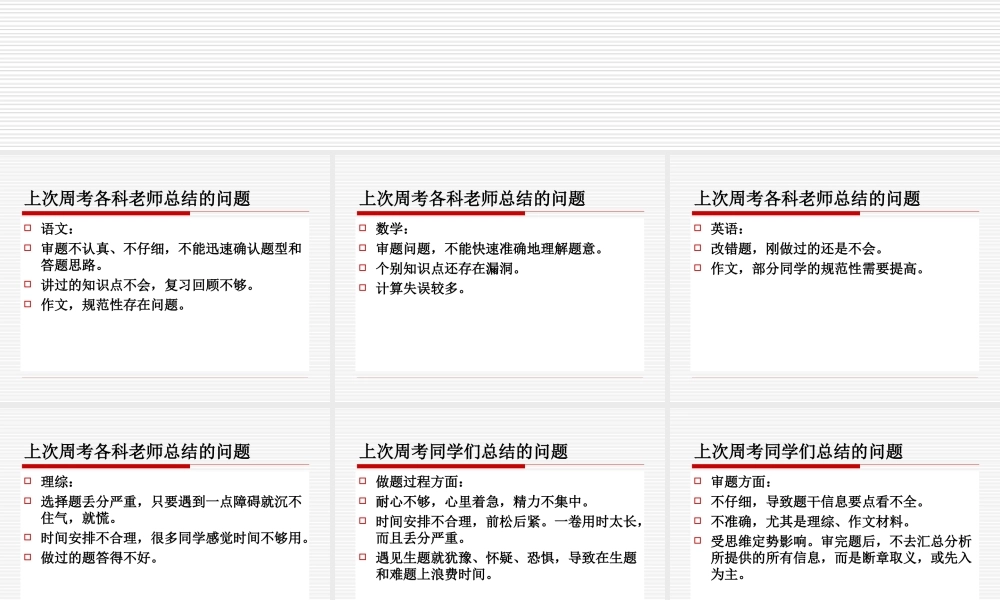1000x600 pixels.
Task: Select the bullet text 理综：
Action: pyautogui.click(x=58, y=482)
